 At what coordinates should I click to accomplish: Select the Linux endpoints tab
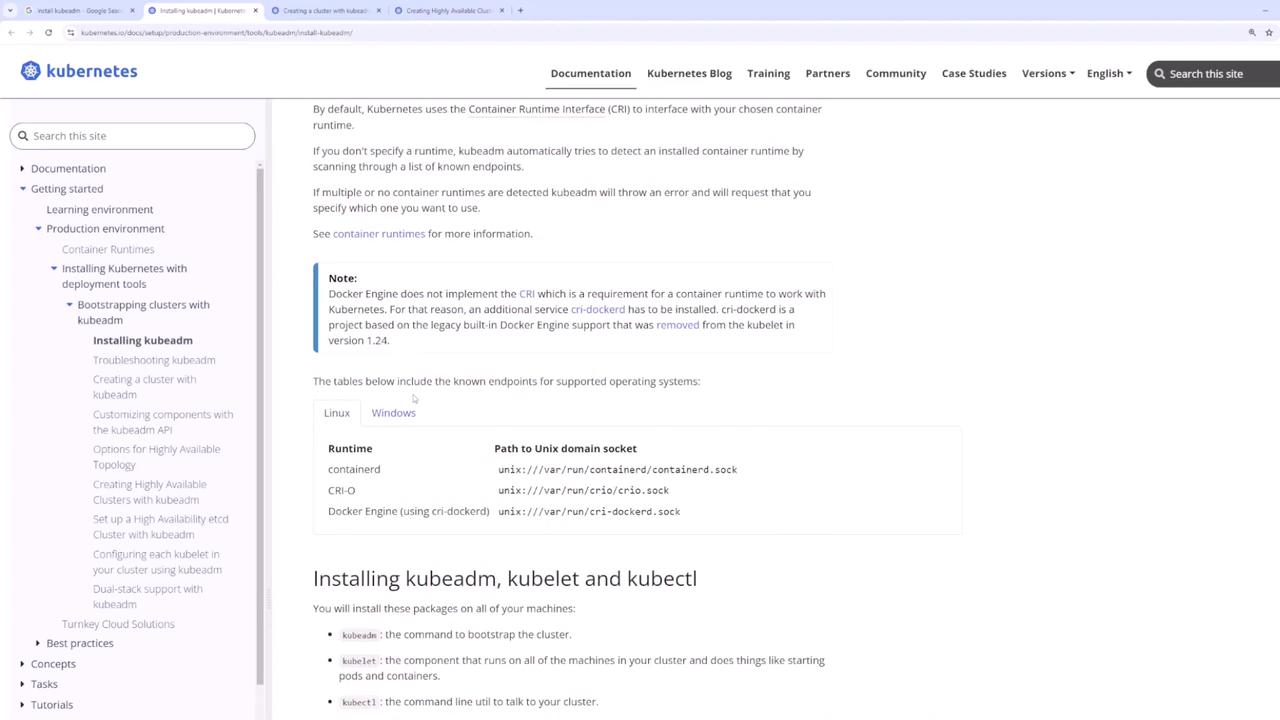coord(337,412)
